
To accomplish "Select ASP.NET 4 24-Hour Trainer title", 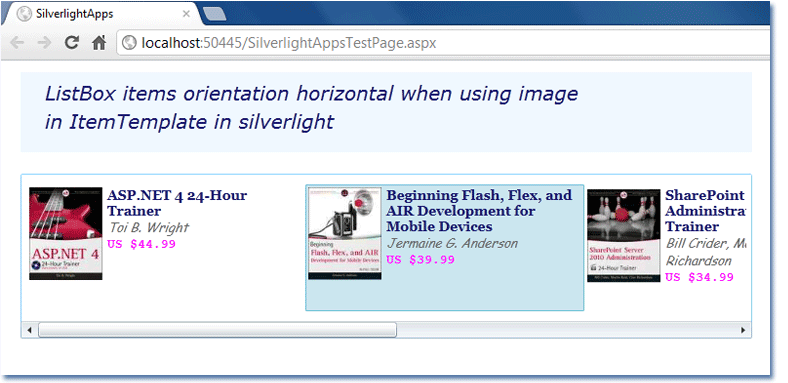I will [x=177, y=203].
